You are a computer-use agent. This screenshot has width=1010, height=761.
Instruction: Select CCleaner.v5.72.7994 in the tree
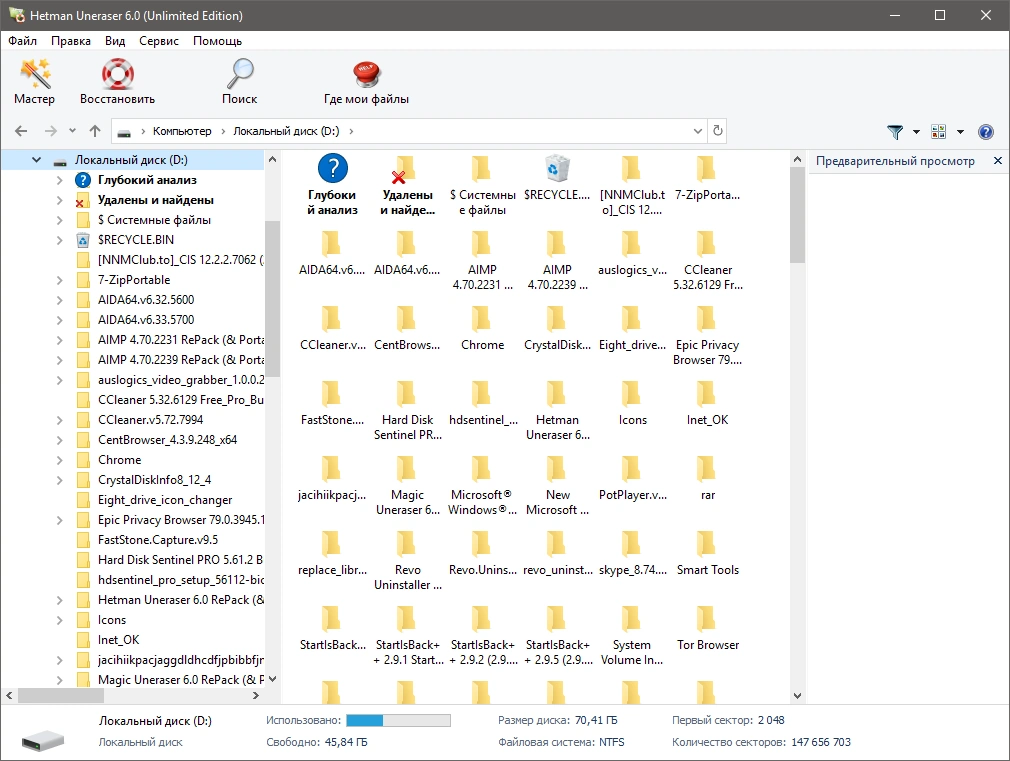[x=150, y=419]
